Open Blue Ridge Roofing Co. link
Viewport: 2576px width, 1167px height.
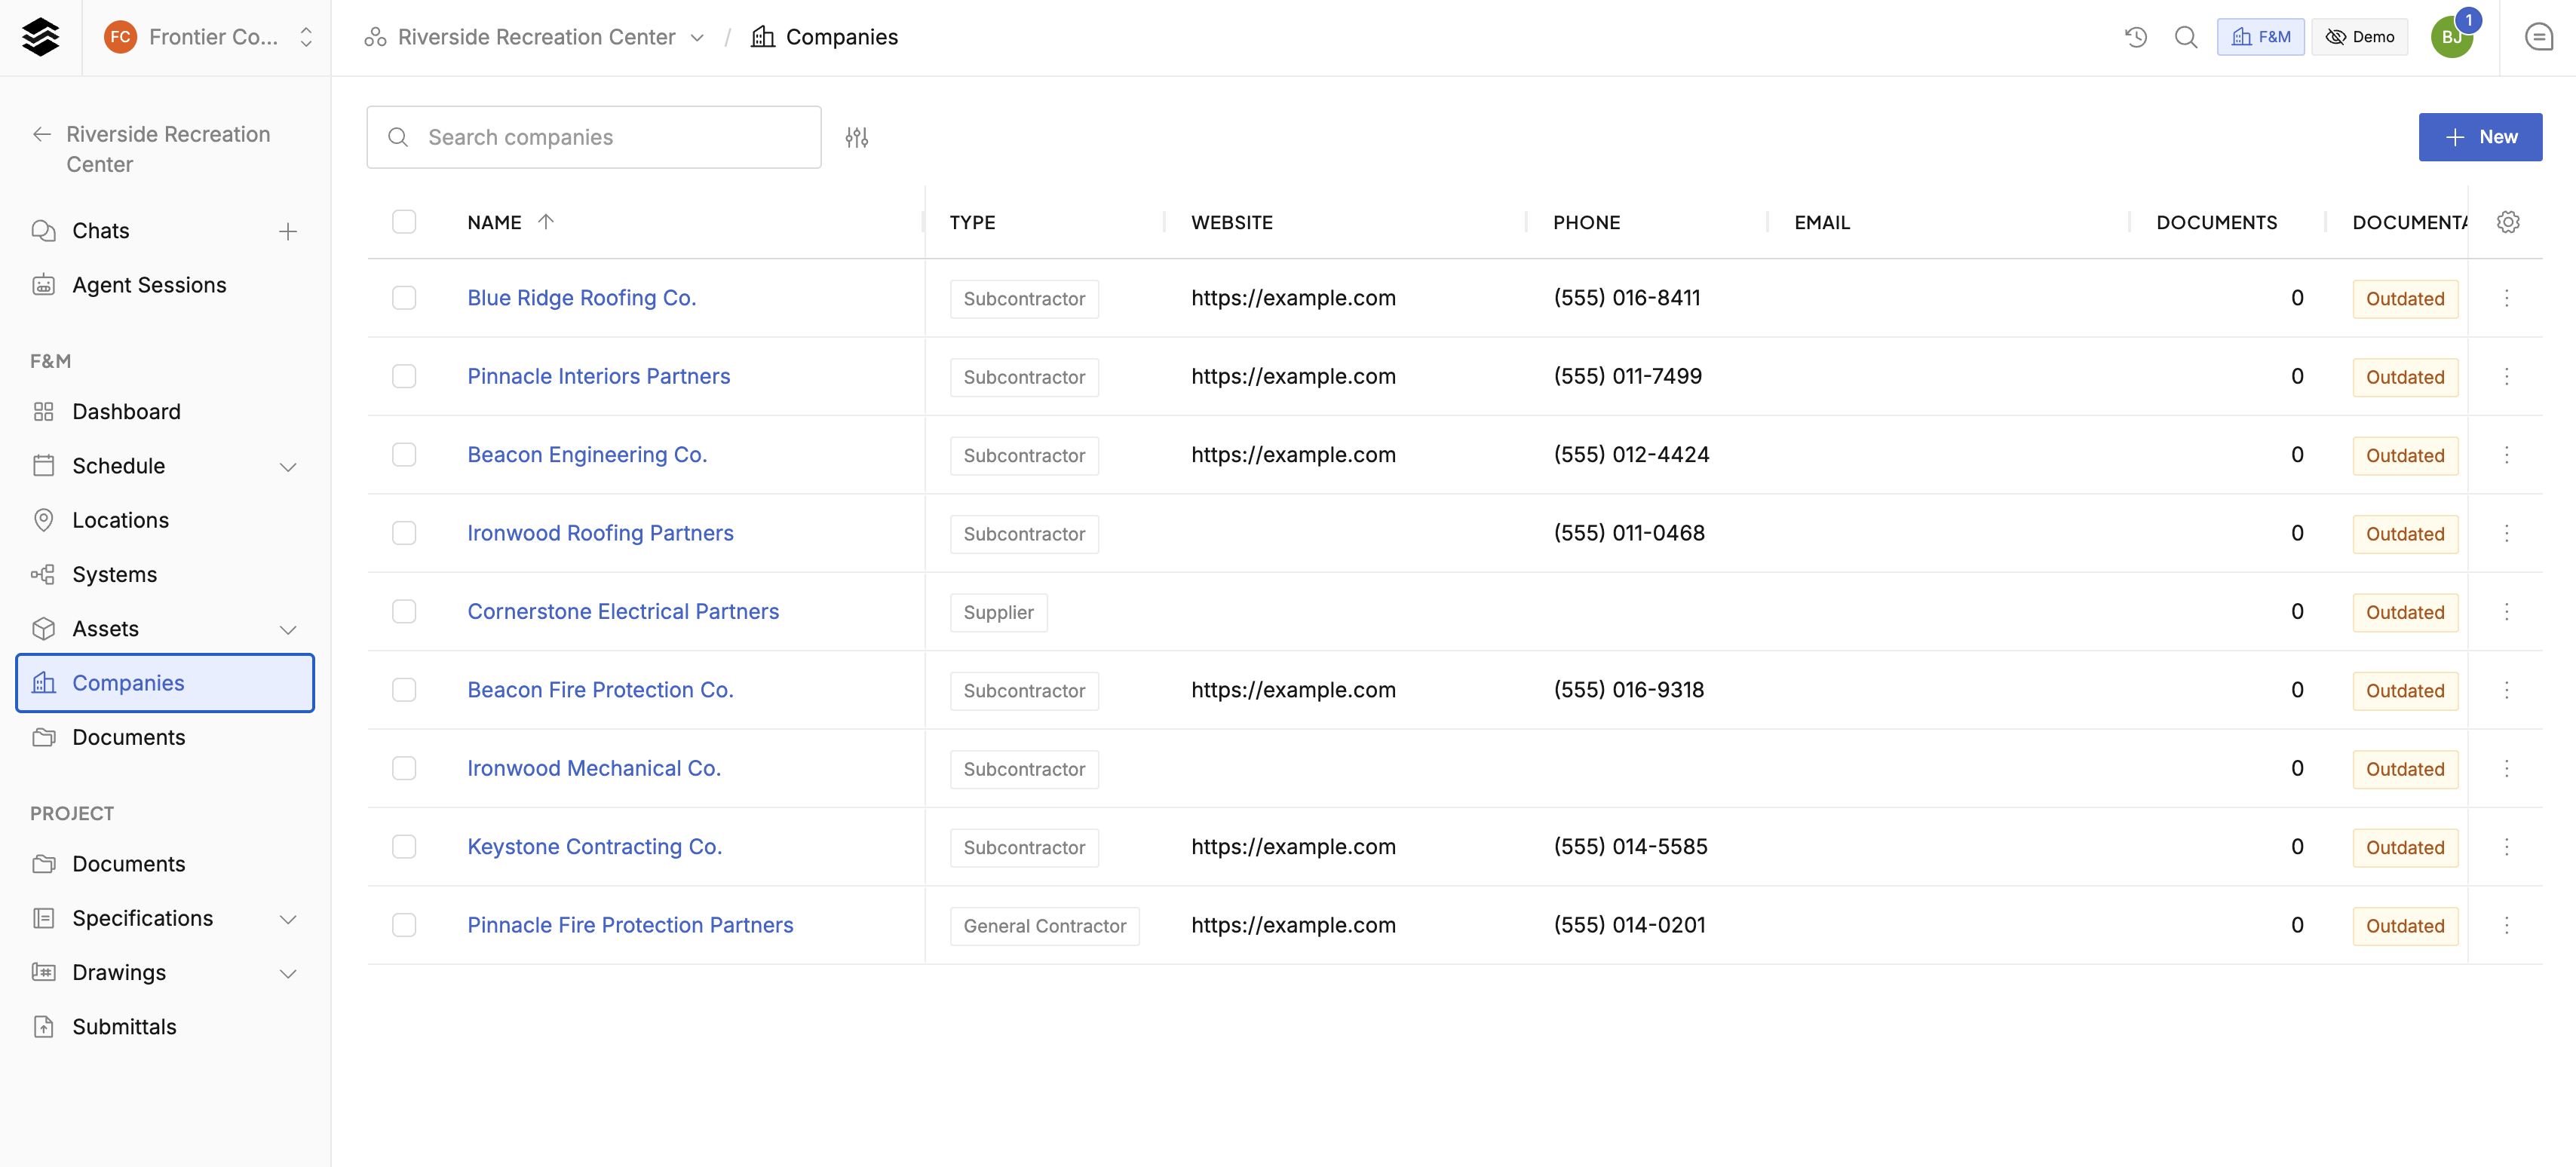581,298
